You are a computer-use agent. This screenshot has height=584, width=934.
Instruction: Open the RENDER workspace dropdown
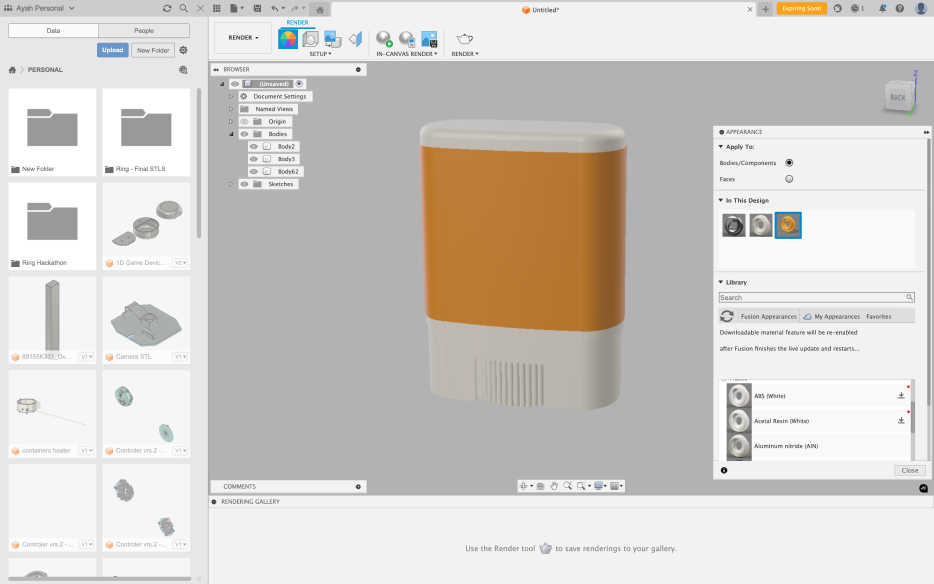click(242, 38)
